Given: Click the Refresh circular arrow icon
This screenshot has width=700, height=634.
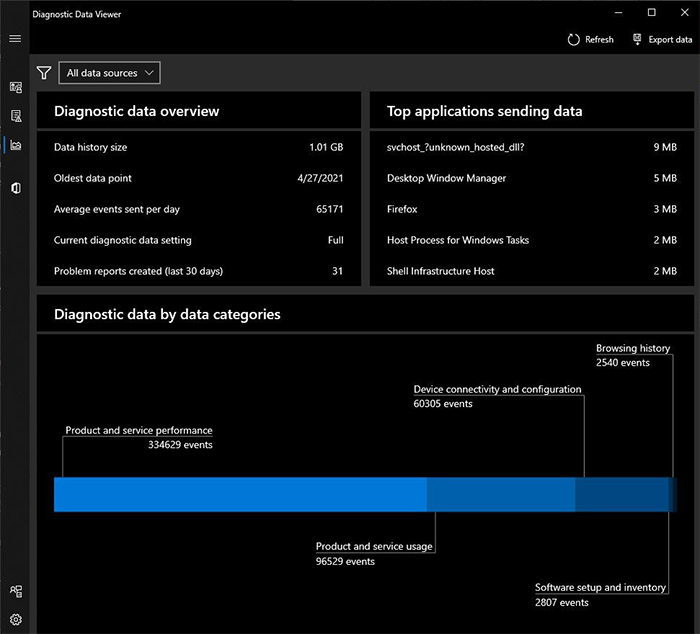Looking at the screenshot, I should click(573, 40).
